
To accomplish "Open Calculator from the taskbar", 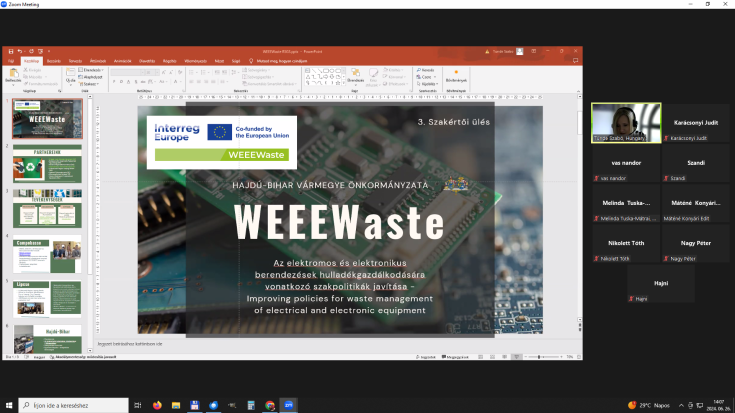I will [251, 405].
